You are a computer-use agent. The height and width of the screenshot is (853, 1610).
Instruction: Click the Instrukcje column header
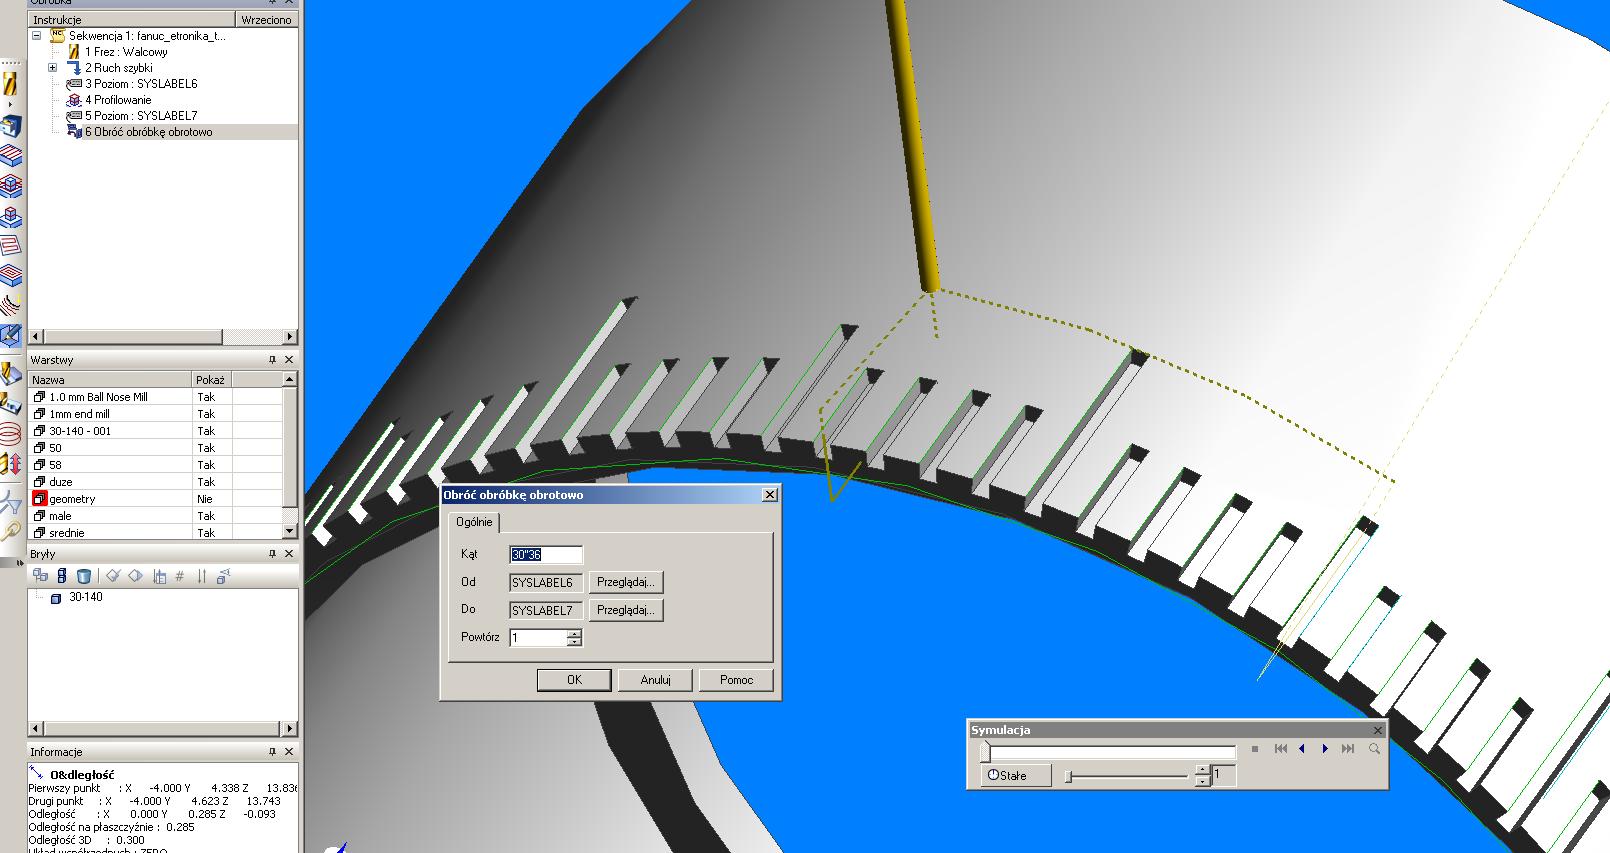pyautogui.click(x=132, y=20)
